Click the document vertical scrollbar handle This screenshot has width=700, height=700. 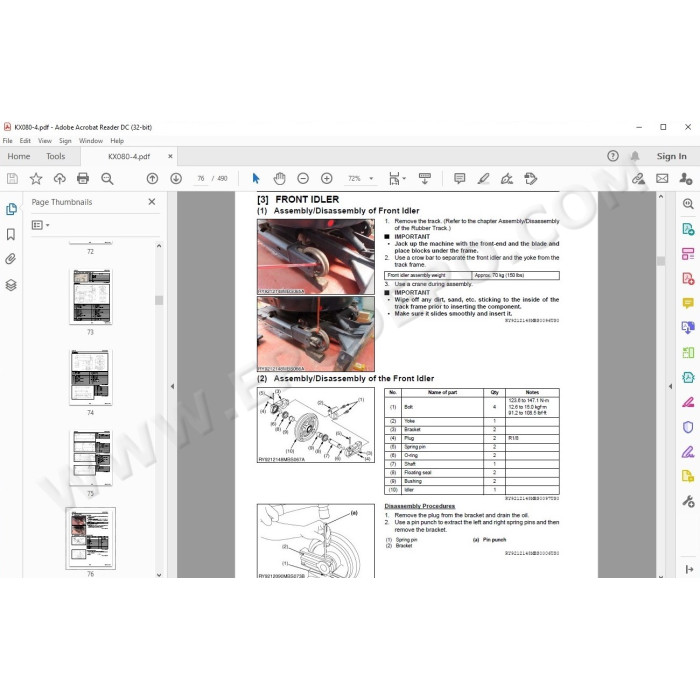[x=661, y=261]
